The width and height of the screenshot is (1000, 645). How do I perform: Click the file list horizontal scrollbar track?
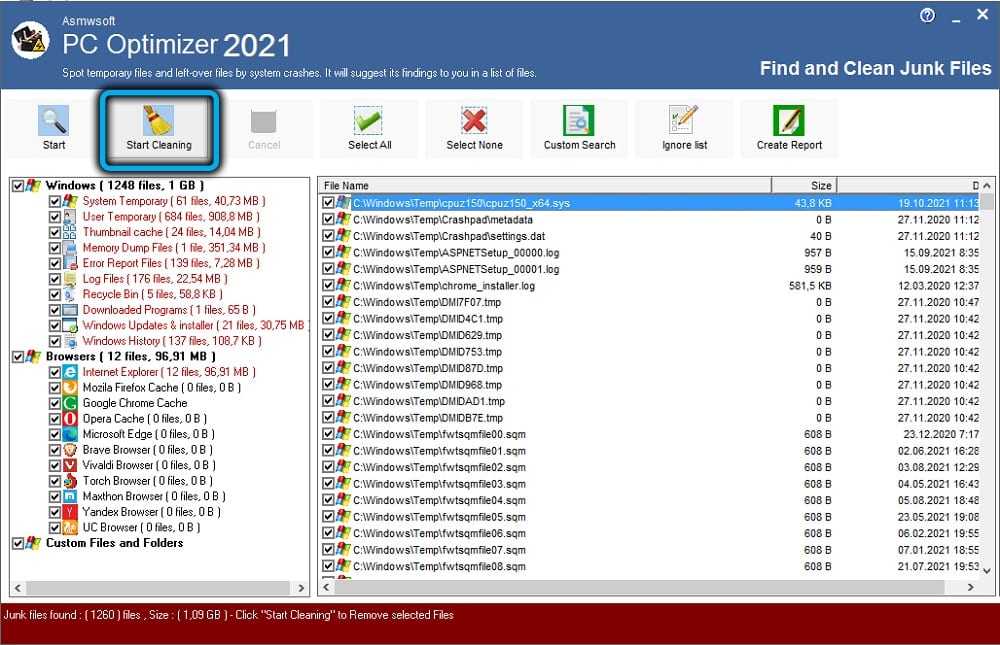point(650,589)
